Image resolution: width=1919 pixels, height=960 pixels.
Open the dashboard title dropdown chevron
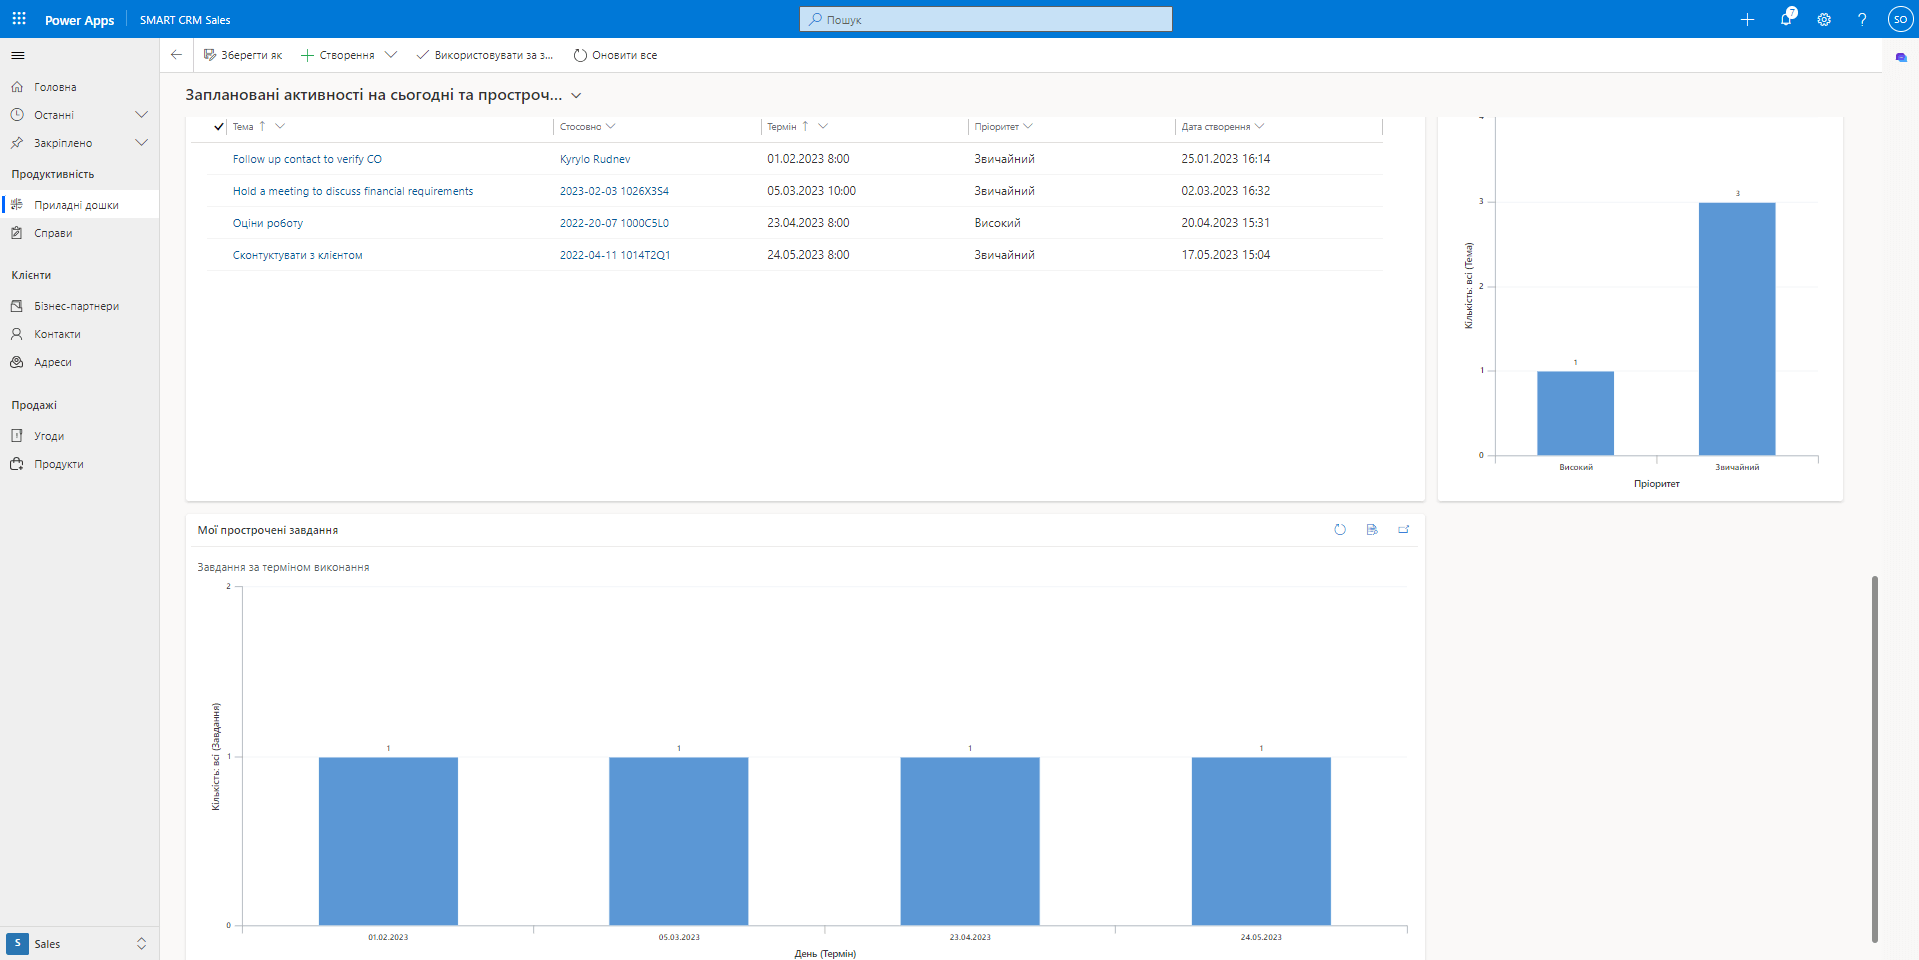[x=577, y=96]
